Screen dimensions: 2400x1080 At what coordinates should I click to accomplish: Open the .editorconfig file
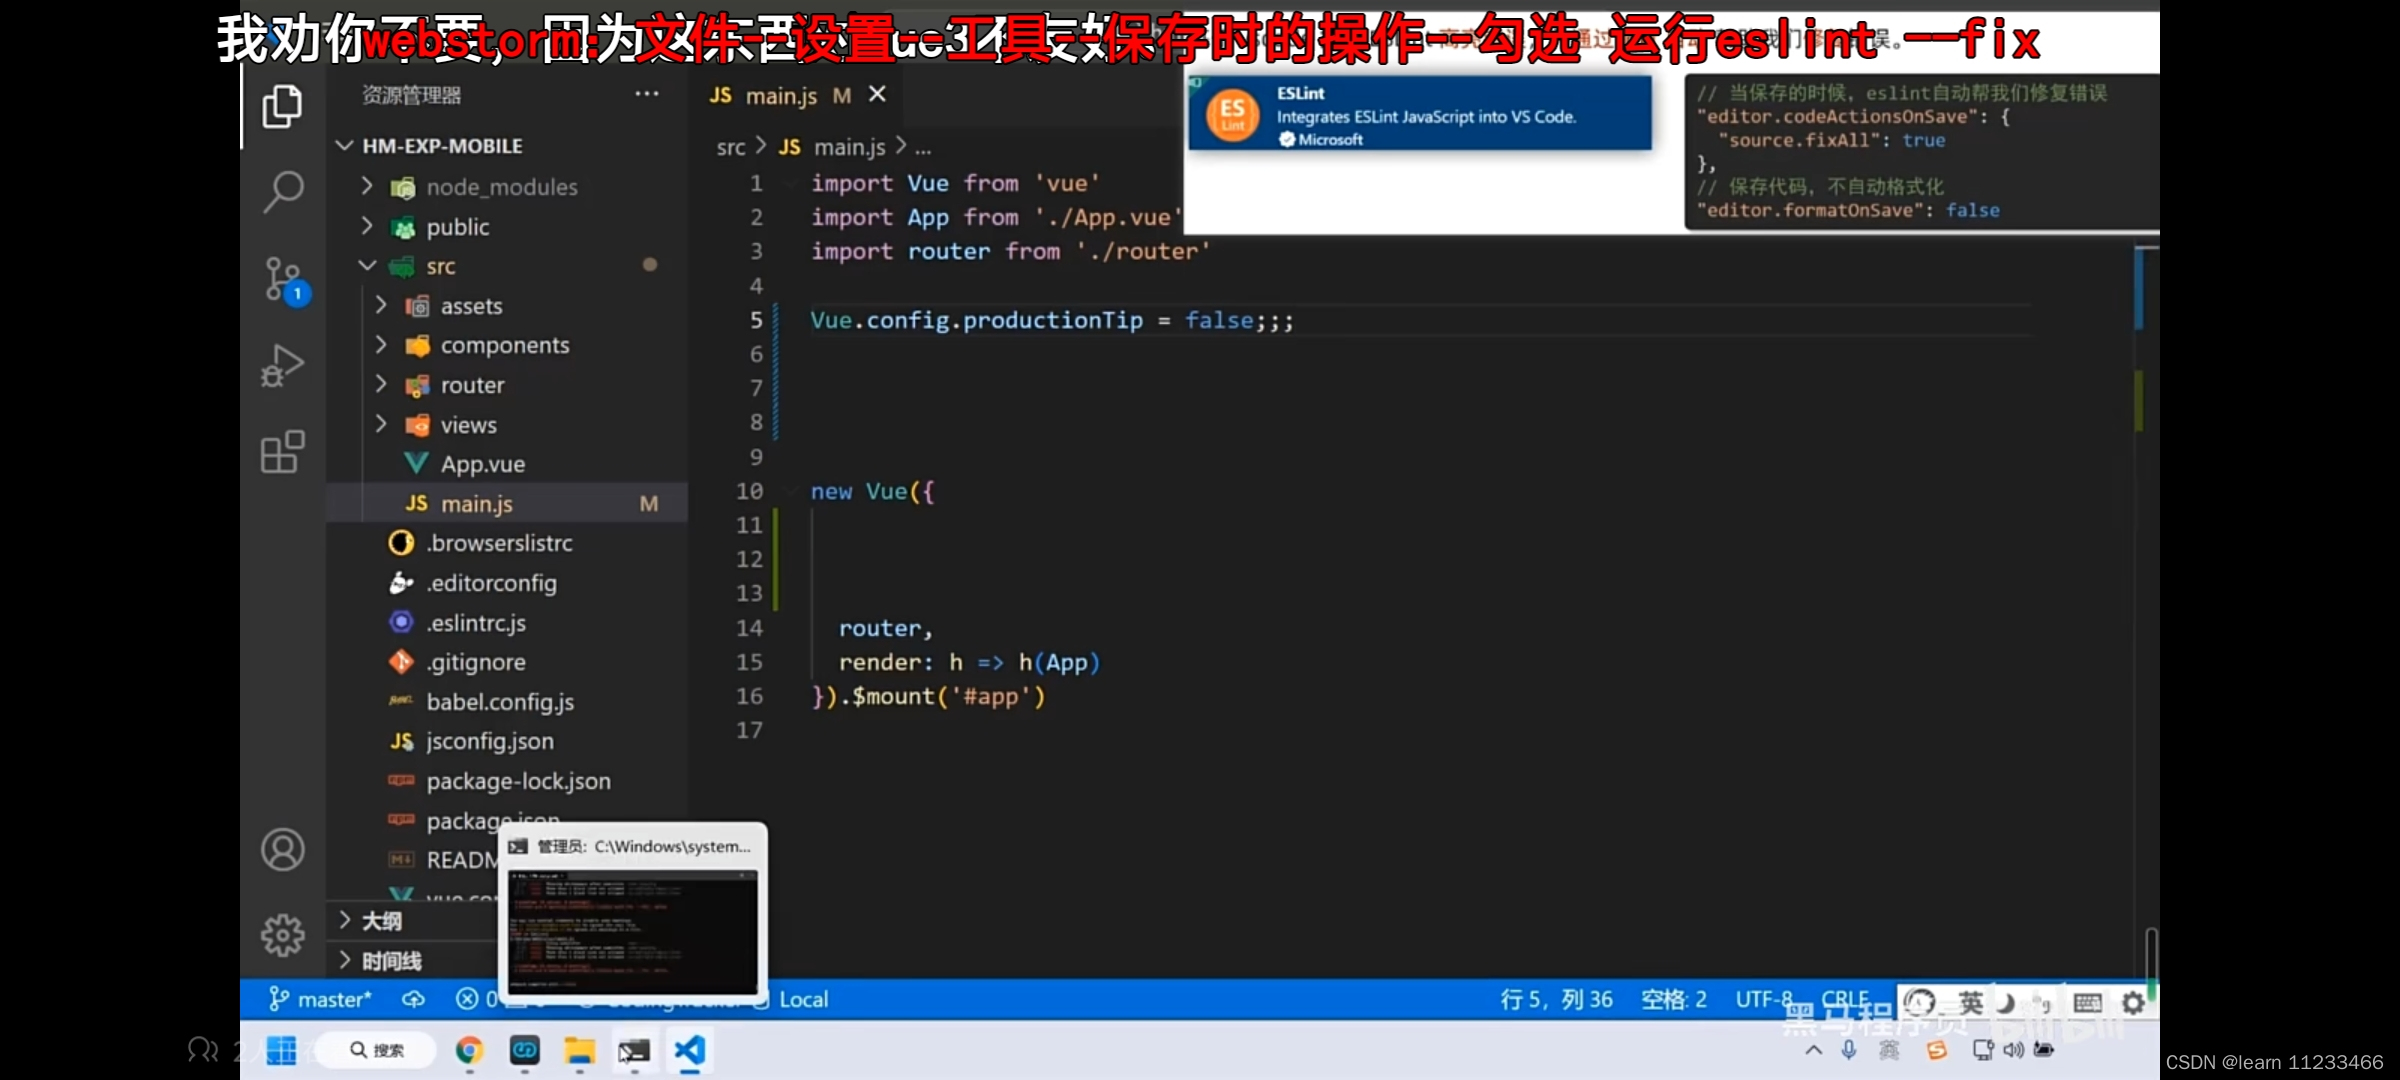pyautogui.click(x=492, y=583)
